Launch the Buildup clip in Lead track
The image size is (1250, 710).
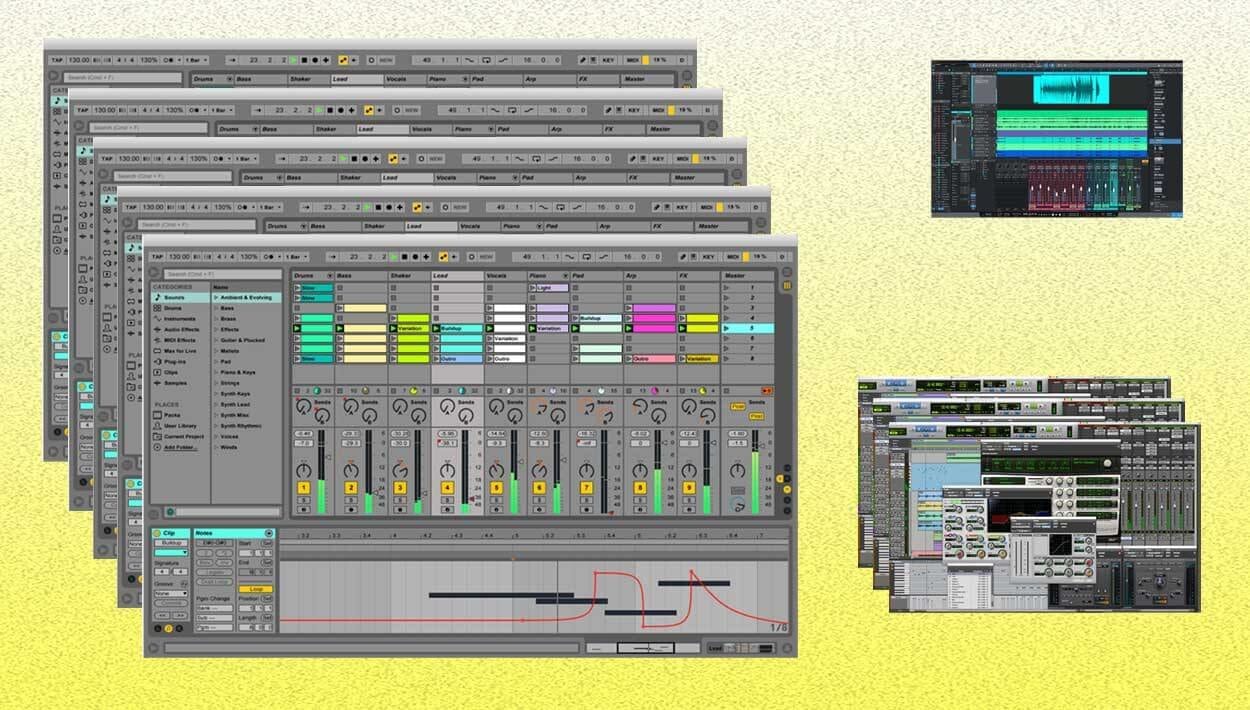437,328
